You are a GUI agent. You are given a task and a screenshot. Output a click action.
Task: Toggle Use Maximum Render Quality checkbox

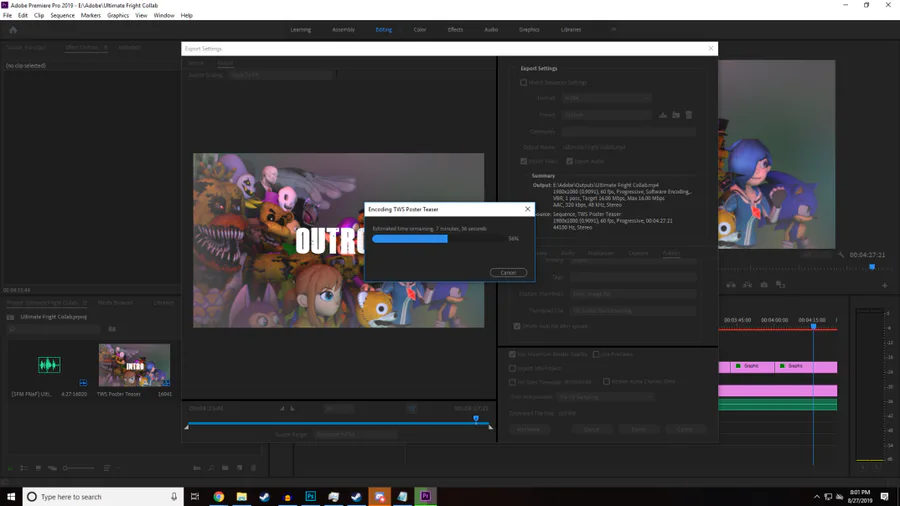click(512, 355)
